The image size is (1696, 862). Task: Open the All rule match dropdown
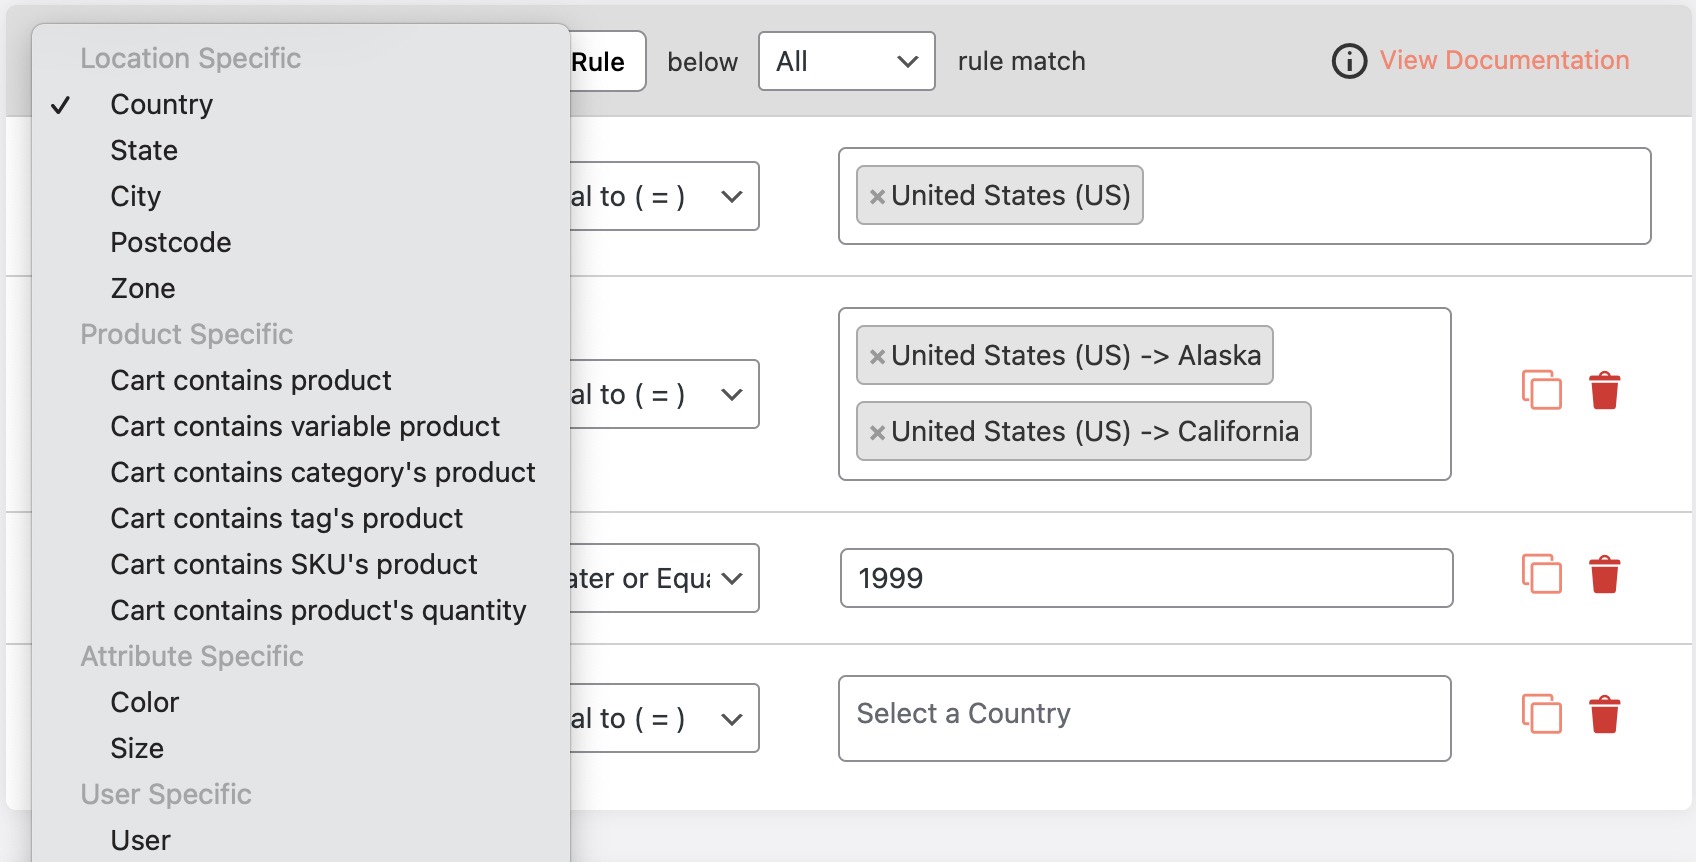pos(846,61)
